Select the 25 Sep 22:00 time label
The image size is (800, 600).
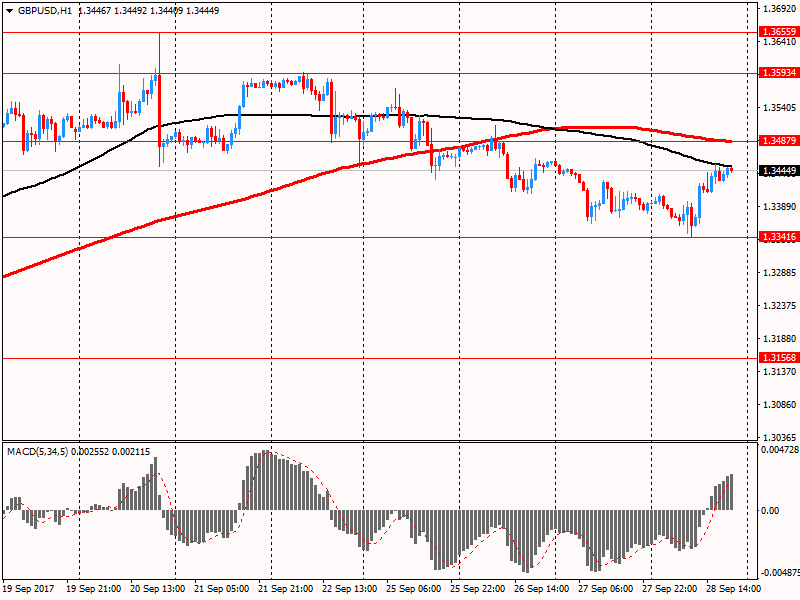coord(478,589)
